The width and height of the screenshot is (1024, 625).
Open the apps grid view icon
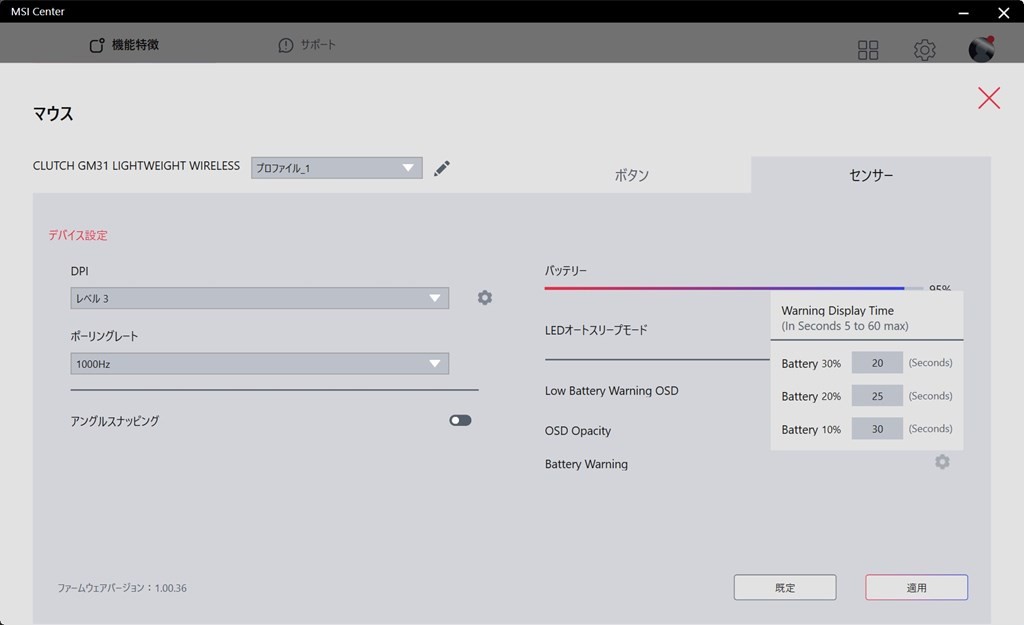point(868,50)
